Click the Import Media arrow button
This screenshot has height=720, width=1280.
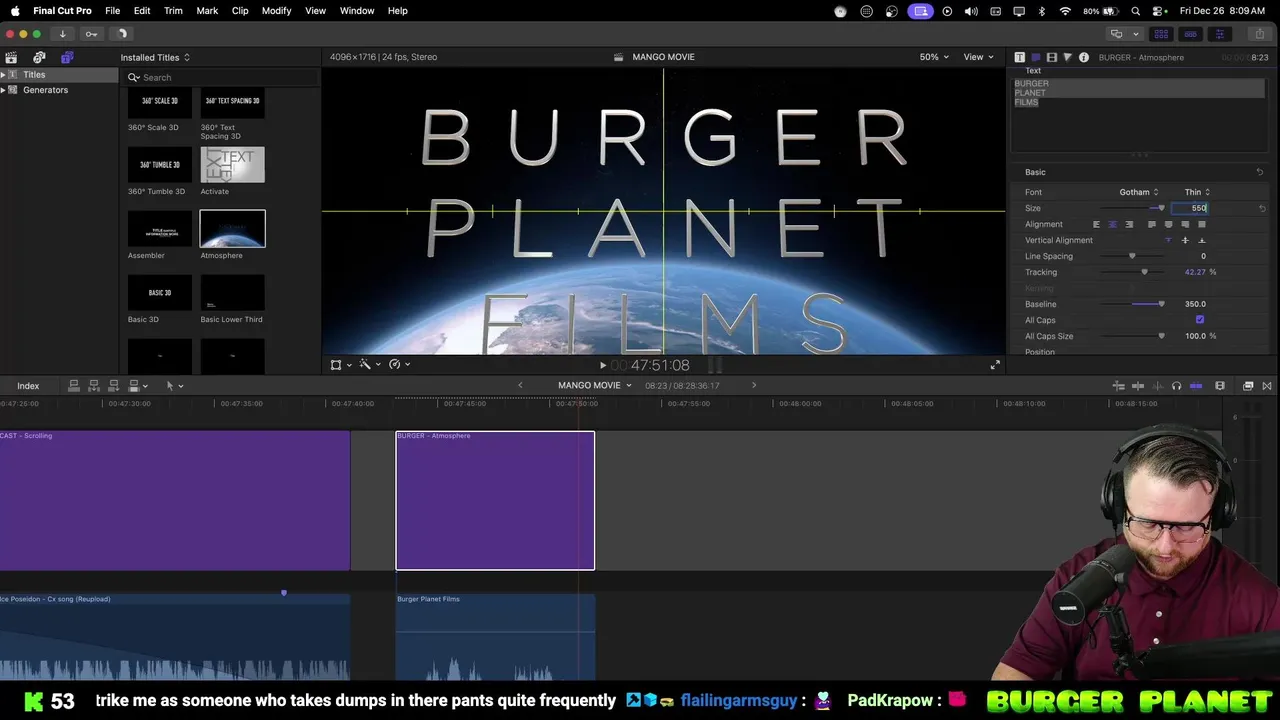point(62,34)
